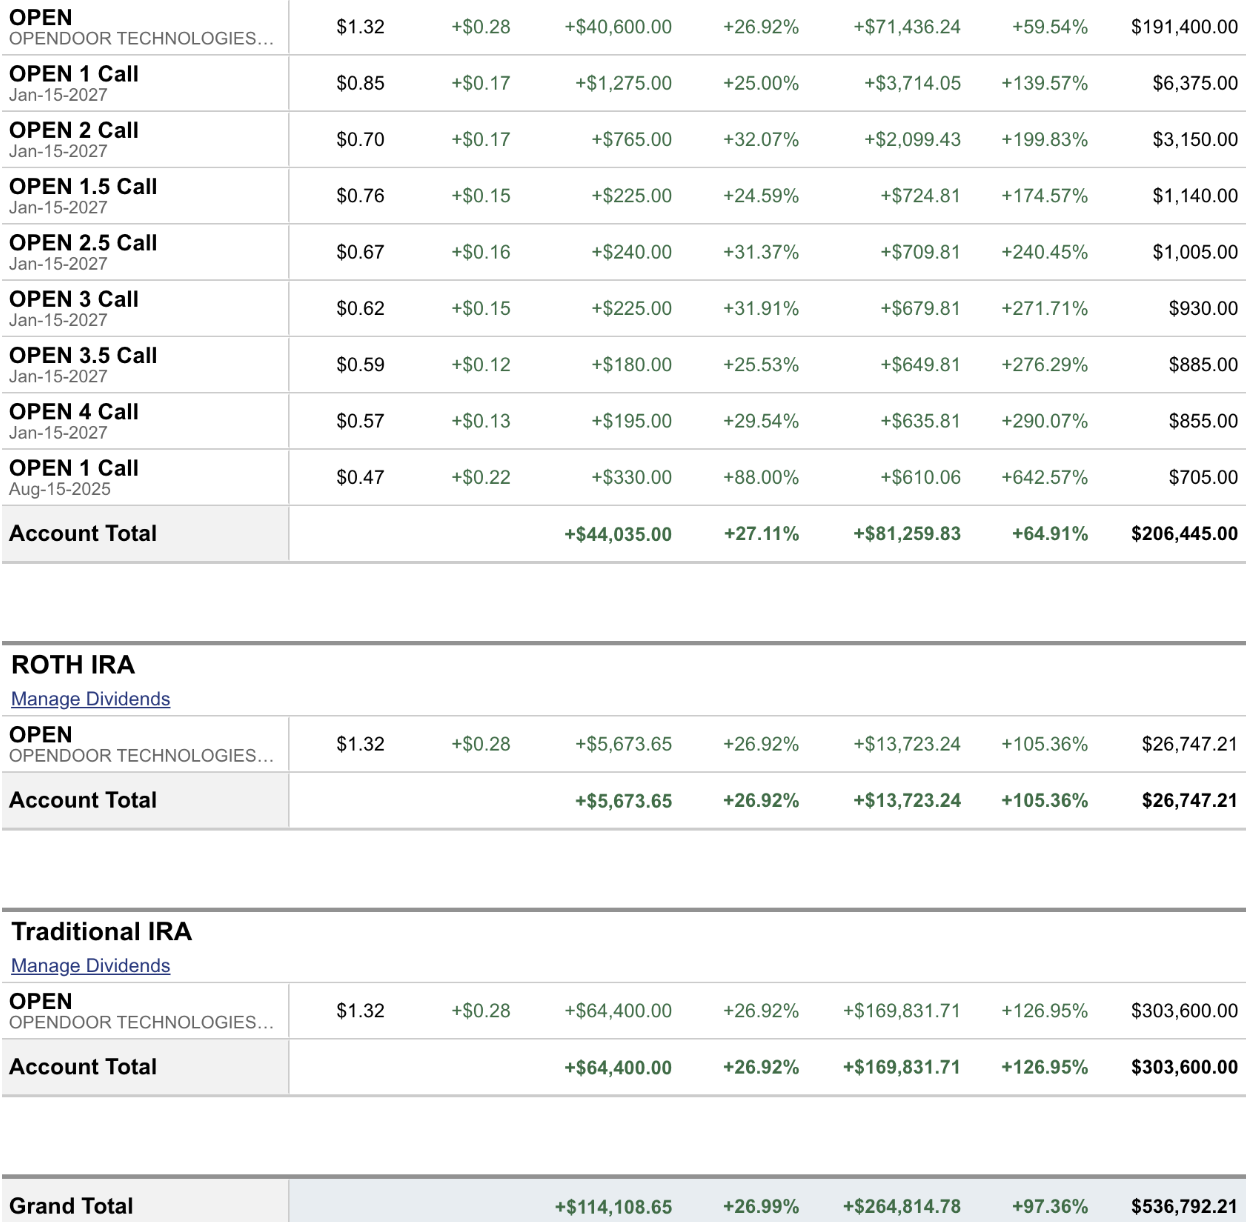The height and width of the screenshot is (1222, 1246).
Task: Click the +$3,714.05 total gain cell
Action: (x=912, y=84)
